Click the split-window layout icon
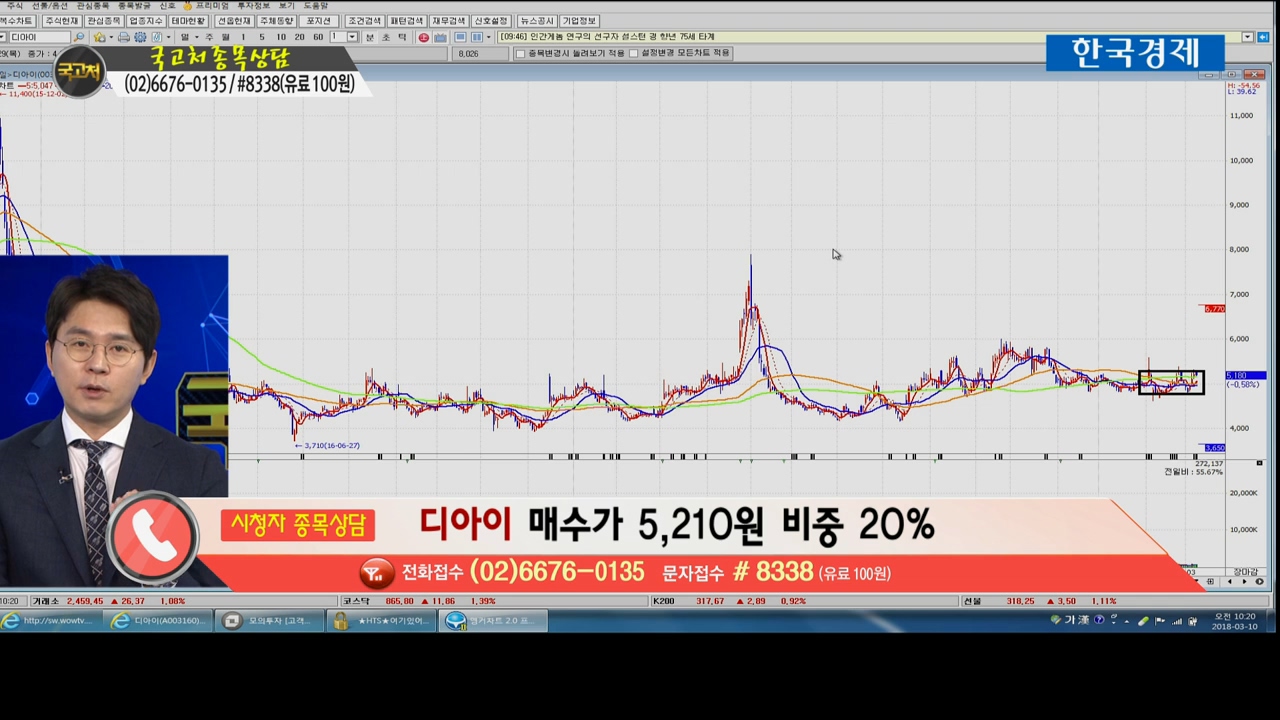 click(477, 37)
